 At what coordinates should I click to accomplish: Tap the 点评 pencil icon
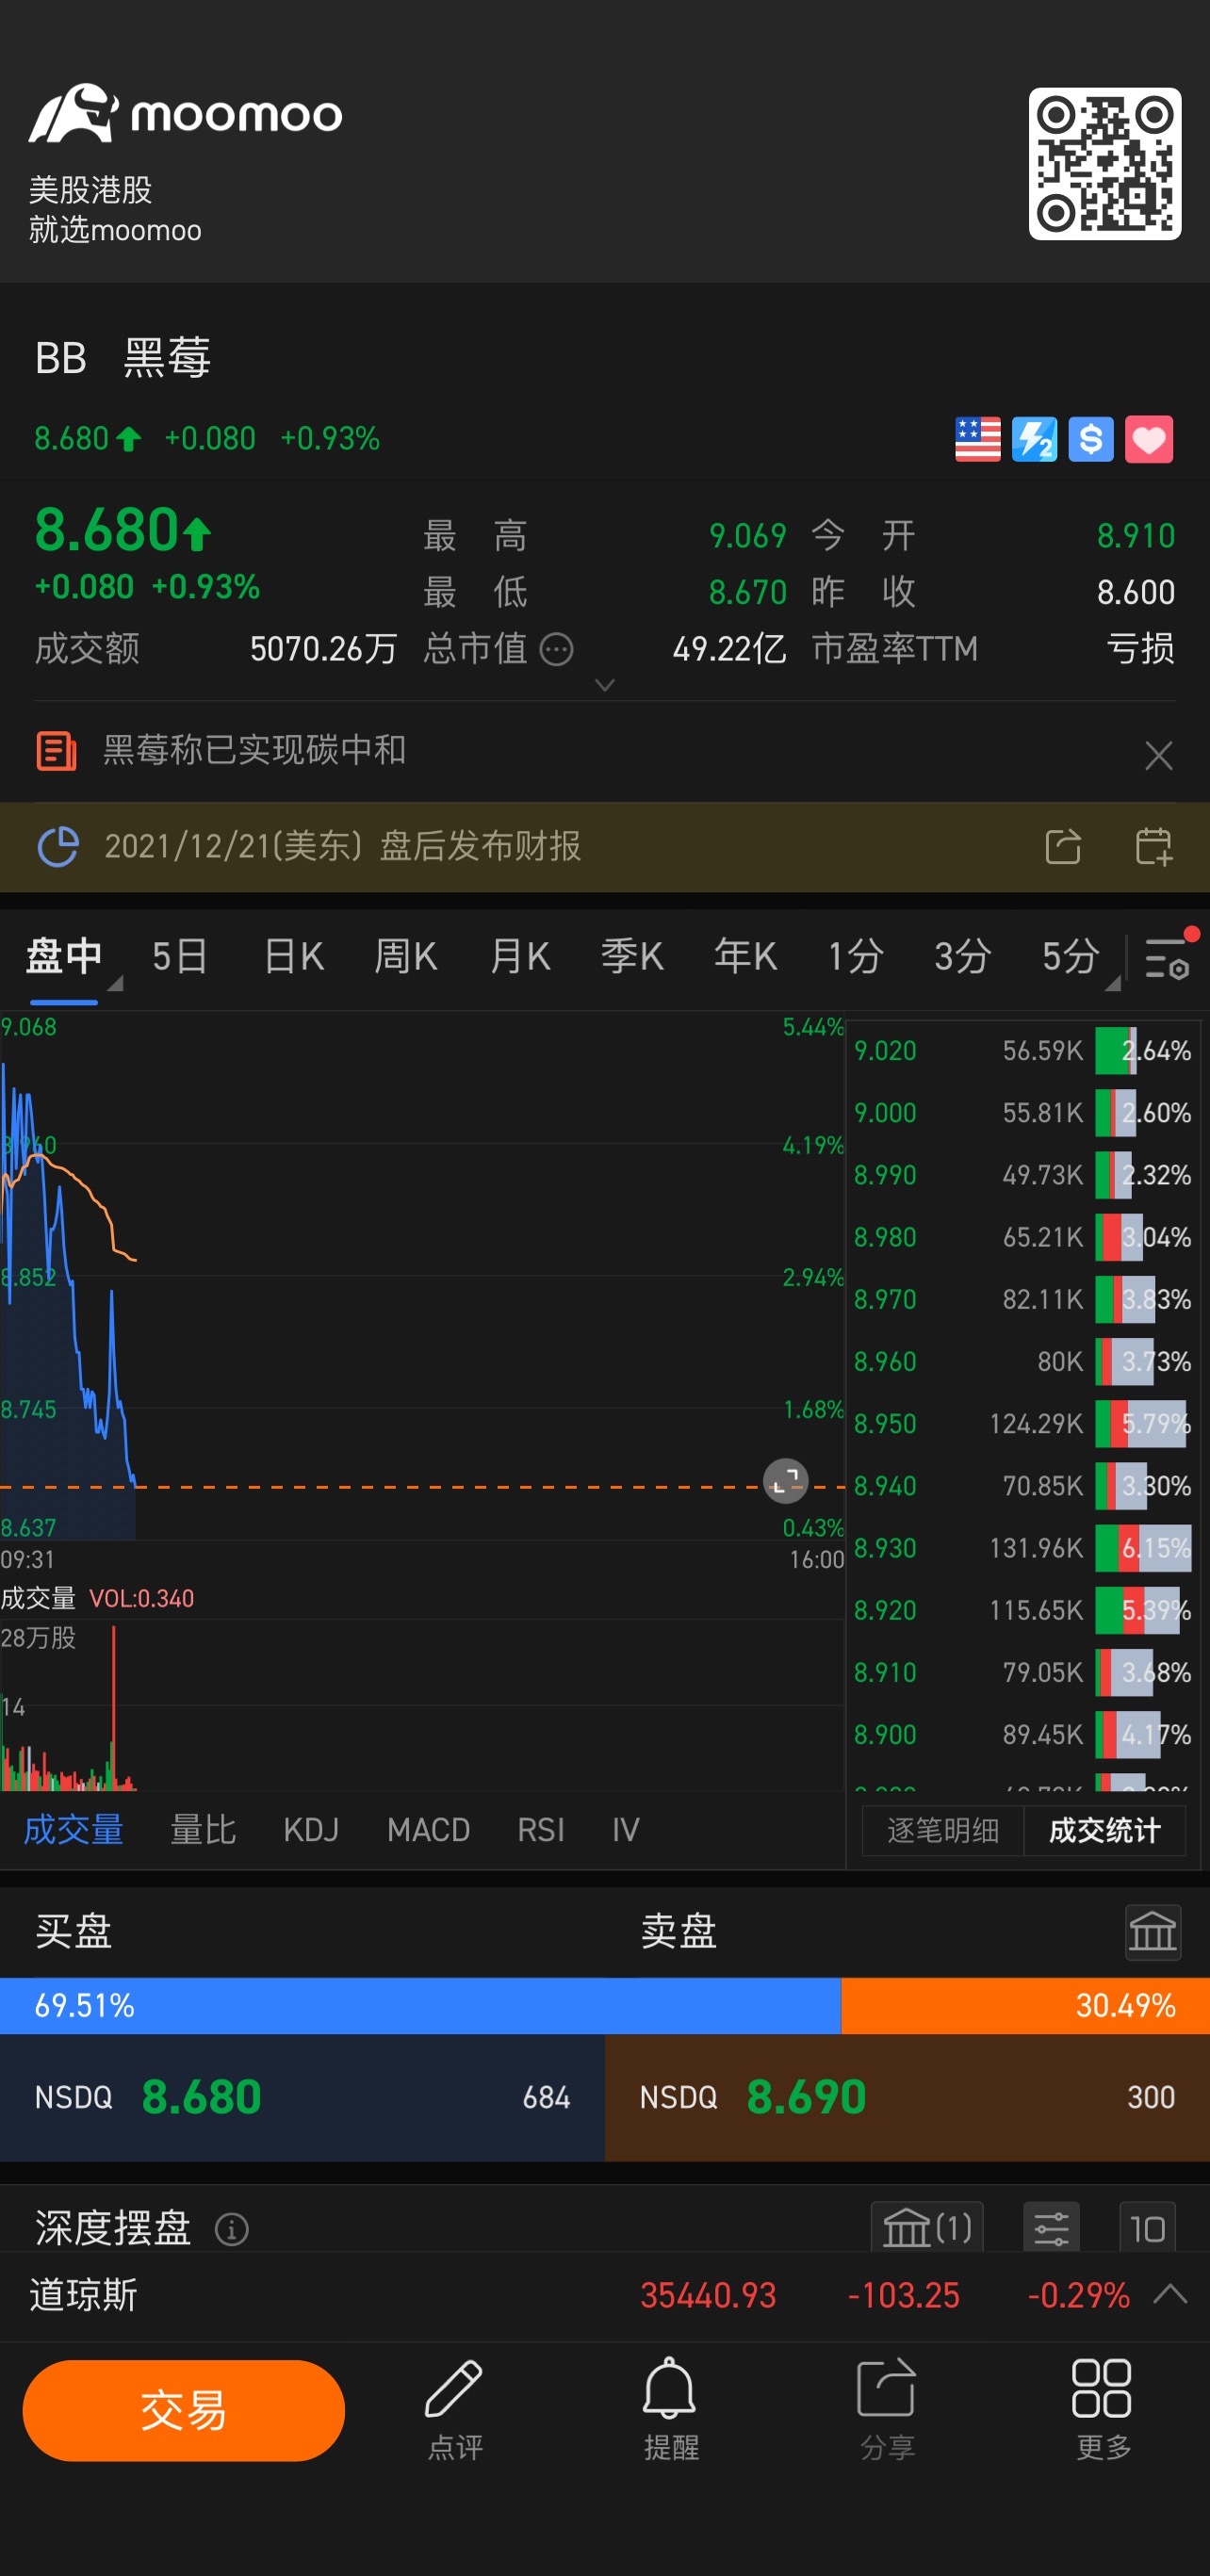(x=454, y=2388)
